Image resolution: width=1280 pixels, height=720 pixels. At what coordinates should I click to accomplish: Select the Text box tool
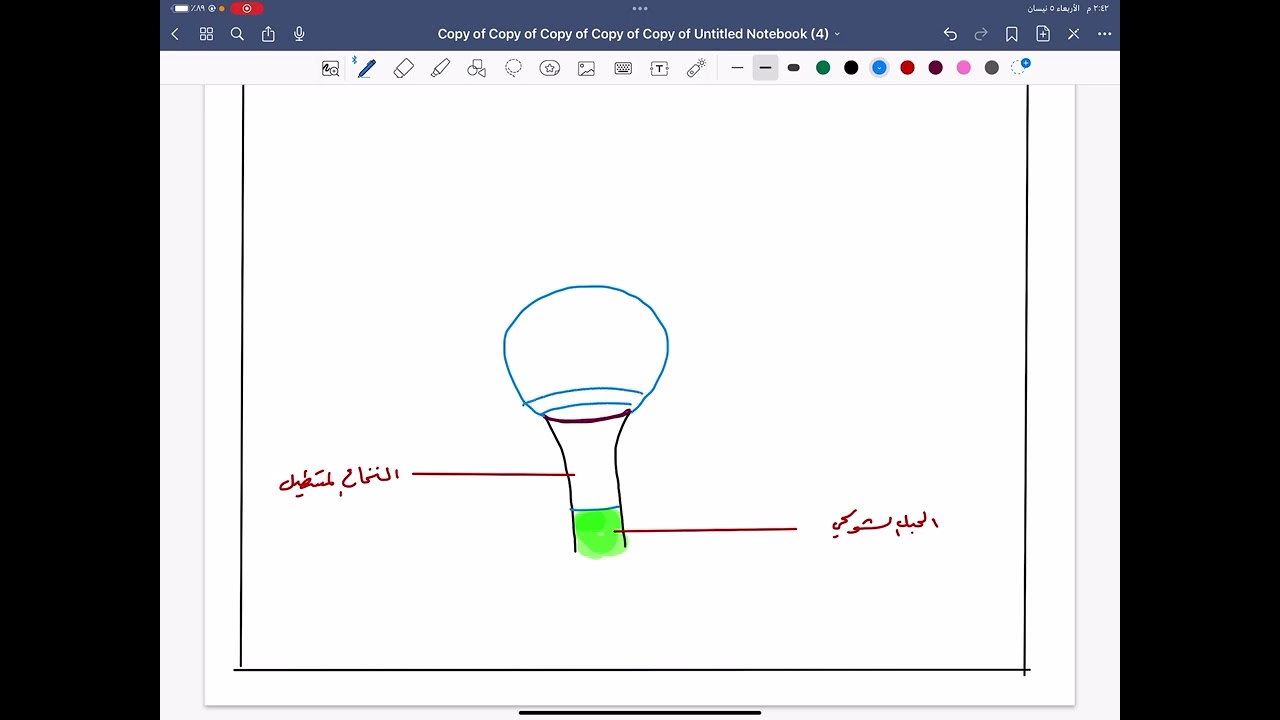pos(659,68)
